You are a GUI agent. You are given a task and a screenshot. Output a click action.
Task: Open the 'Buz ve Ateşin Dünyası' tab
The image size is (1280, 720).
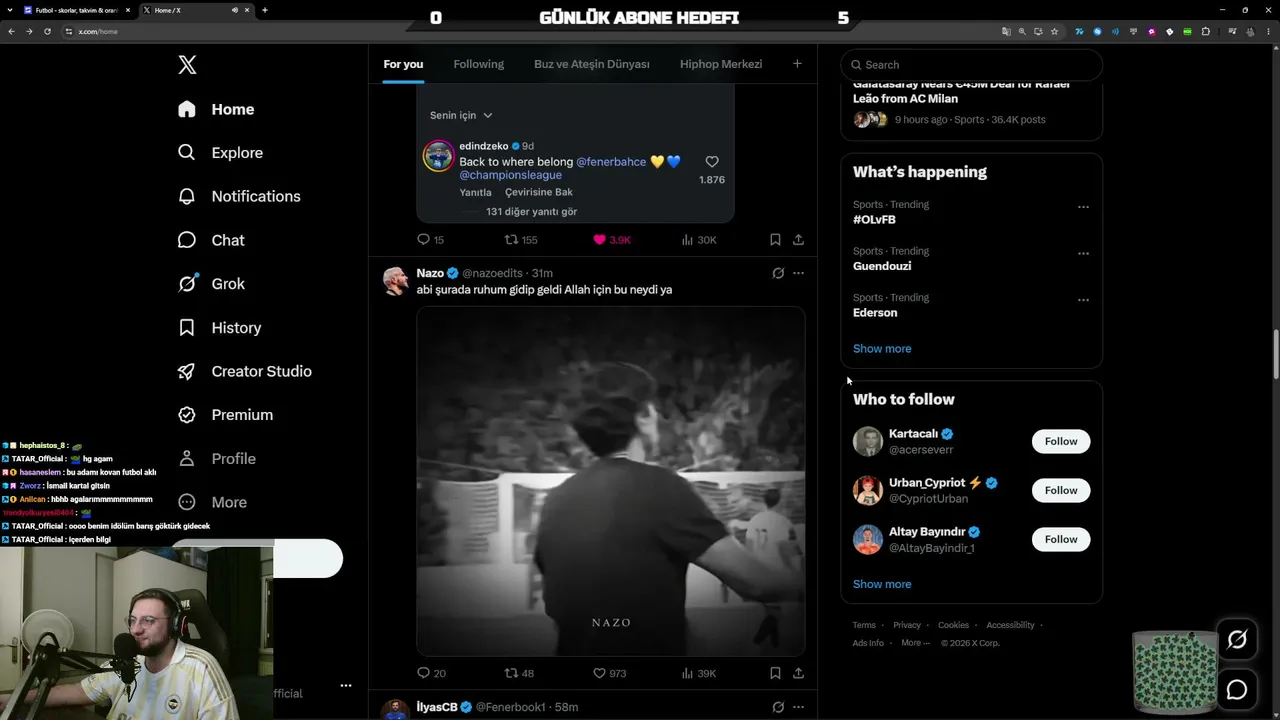point(592,64)
